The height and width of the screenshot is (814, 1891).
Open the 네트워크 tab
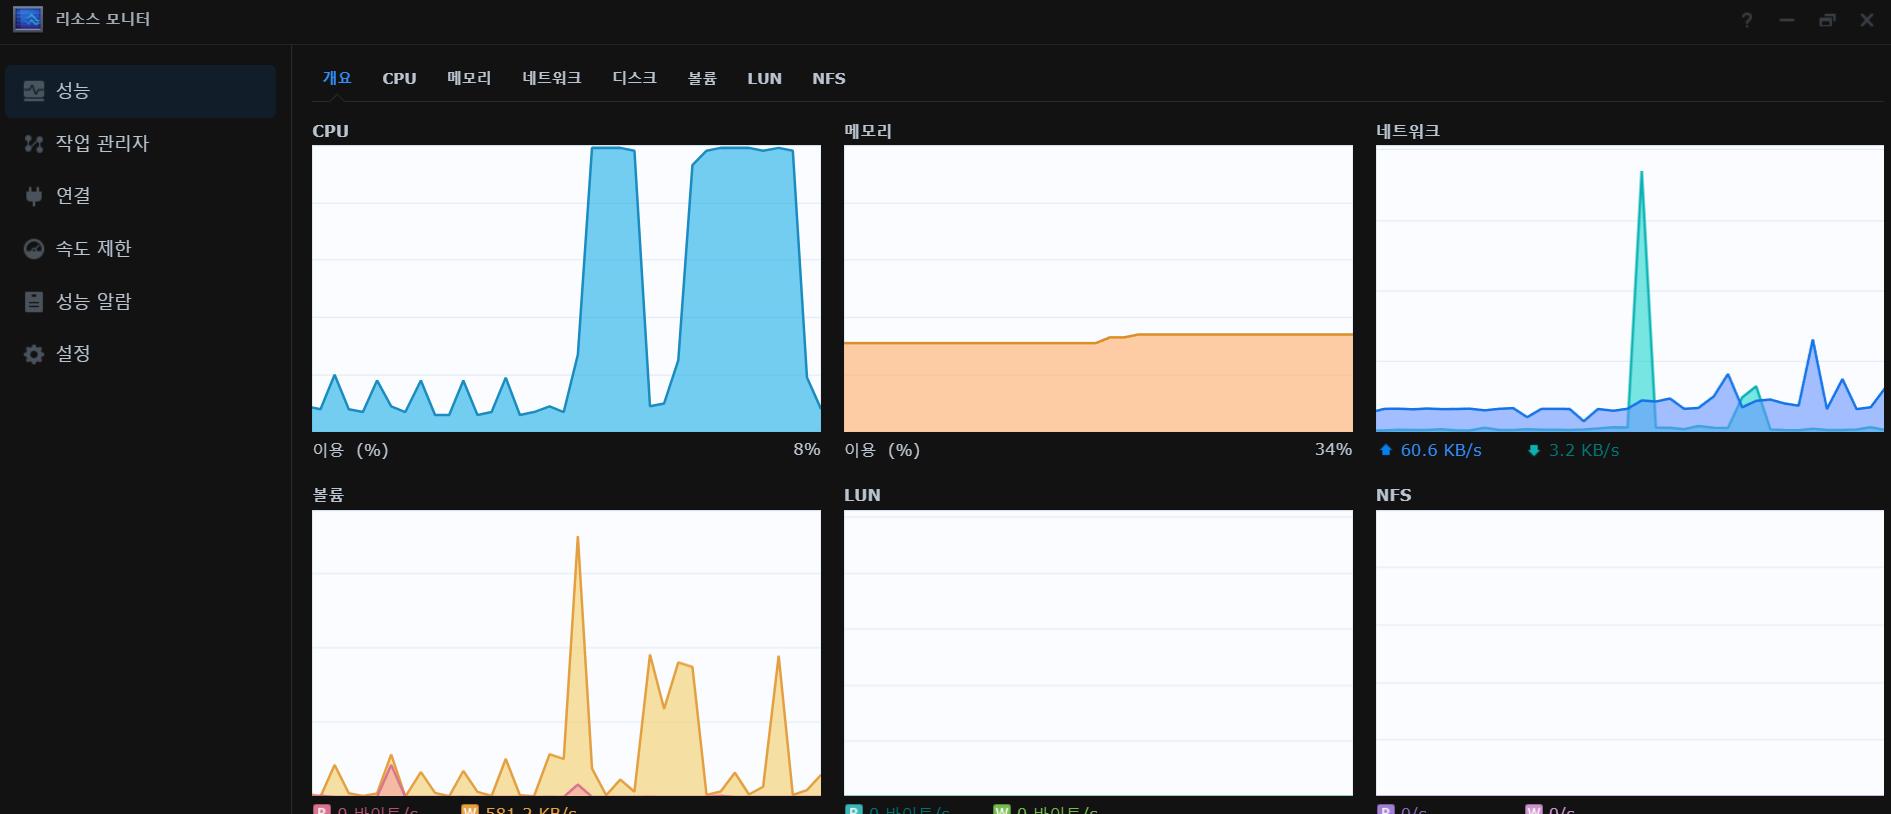(x=551, y=79)
